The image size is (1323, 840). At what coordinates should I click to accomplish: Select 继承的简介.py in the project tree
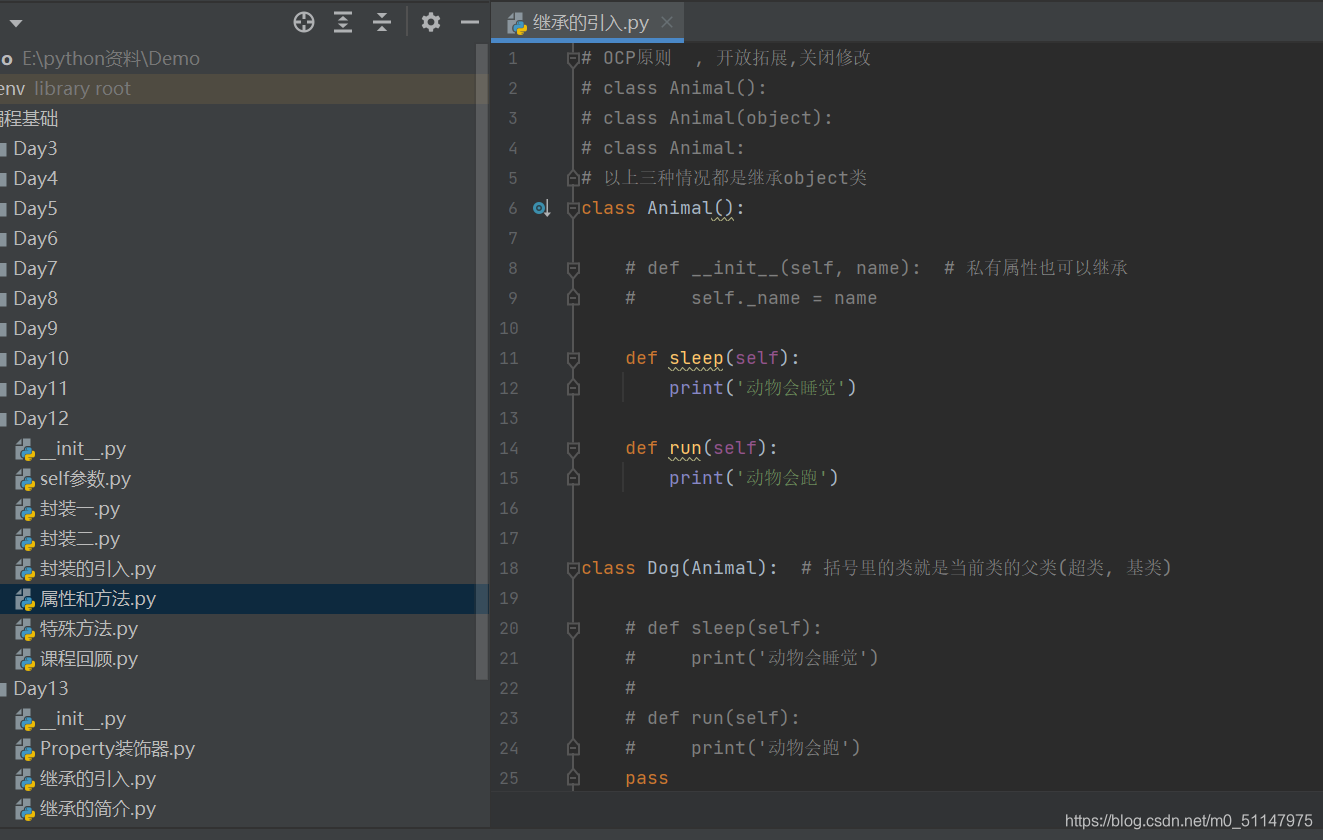[x=98, y=809]
